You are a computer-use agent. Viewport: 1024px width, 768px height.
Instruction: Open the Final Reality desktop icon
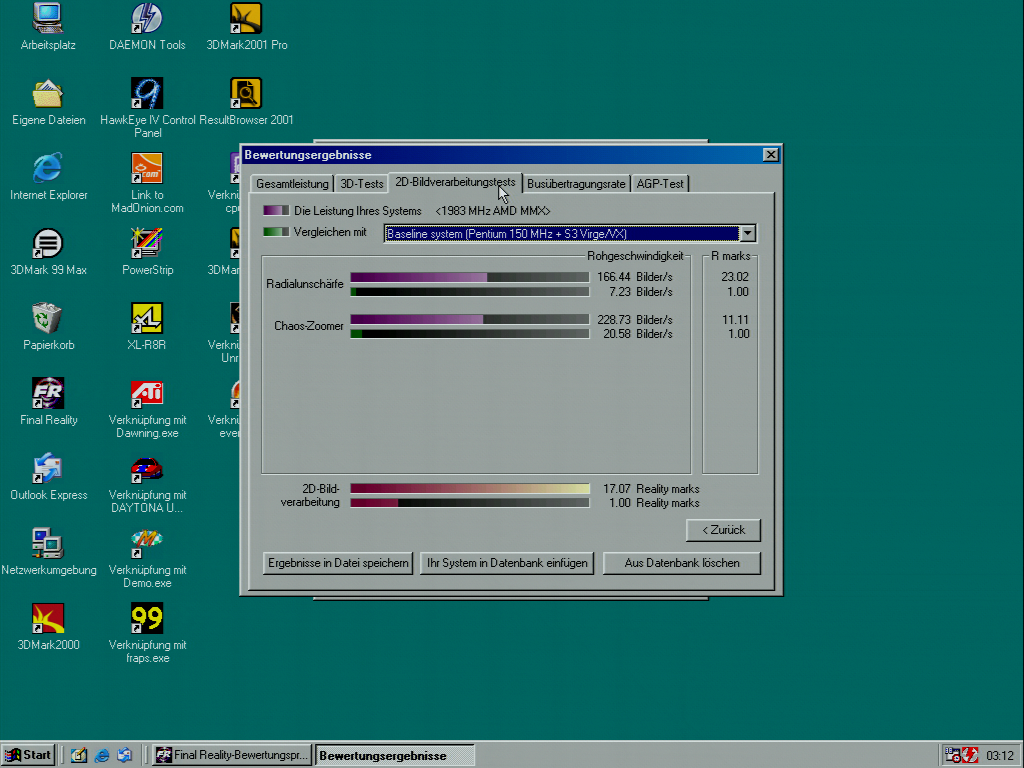pos(48,394)
